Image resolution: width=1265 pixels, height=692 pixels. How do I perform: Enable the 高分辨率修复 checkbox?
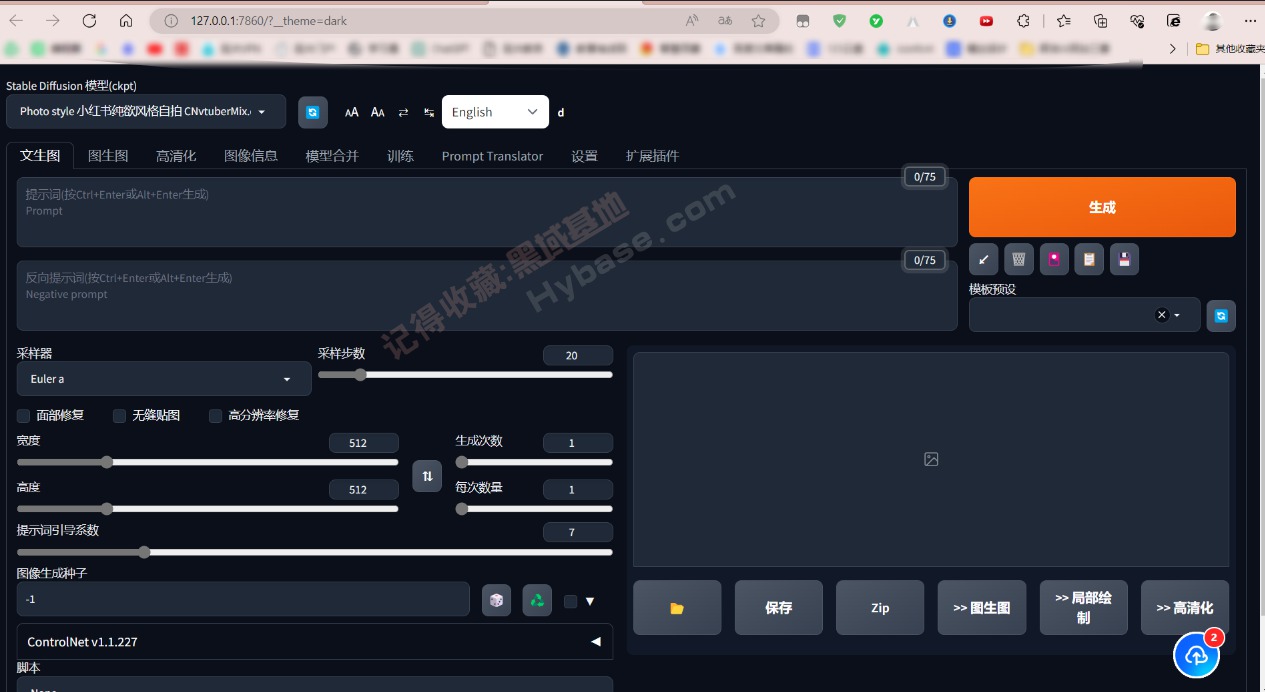tap(216, 416)
